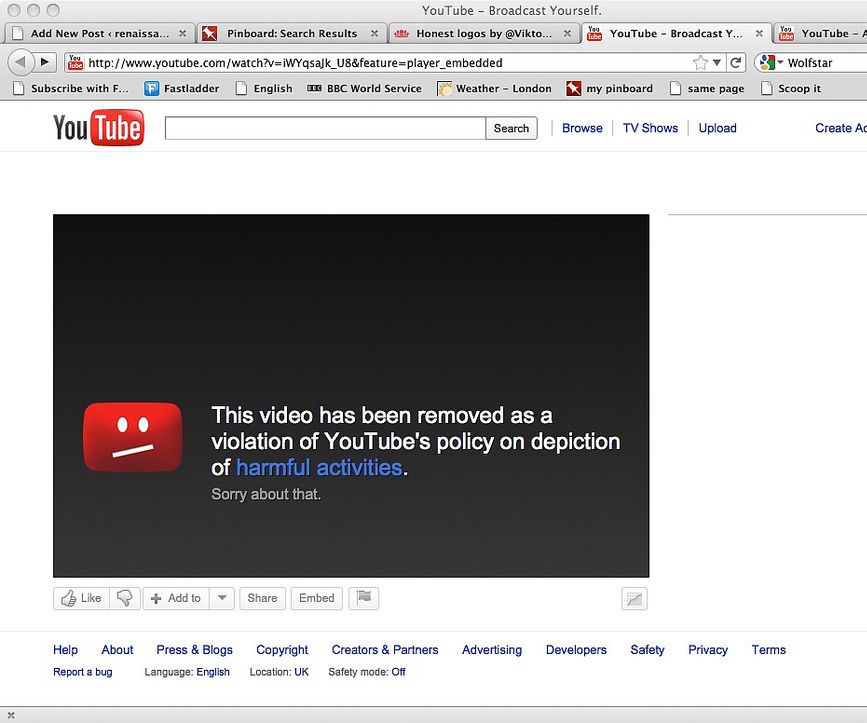This screenshot has width=867, height=723.
Task: Close the Add New Post tab
Action: (x=182, y=34)
